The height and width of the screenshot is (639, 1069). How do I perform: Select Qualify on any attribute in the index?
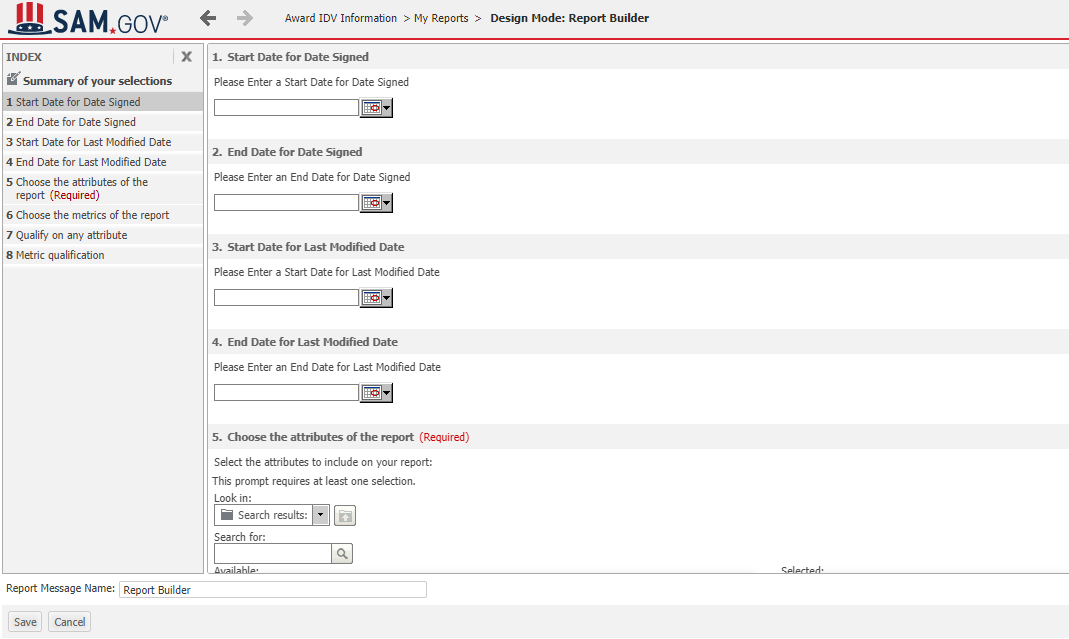pos(72,234)
